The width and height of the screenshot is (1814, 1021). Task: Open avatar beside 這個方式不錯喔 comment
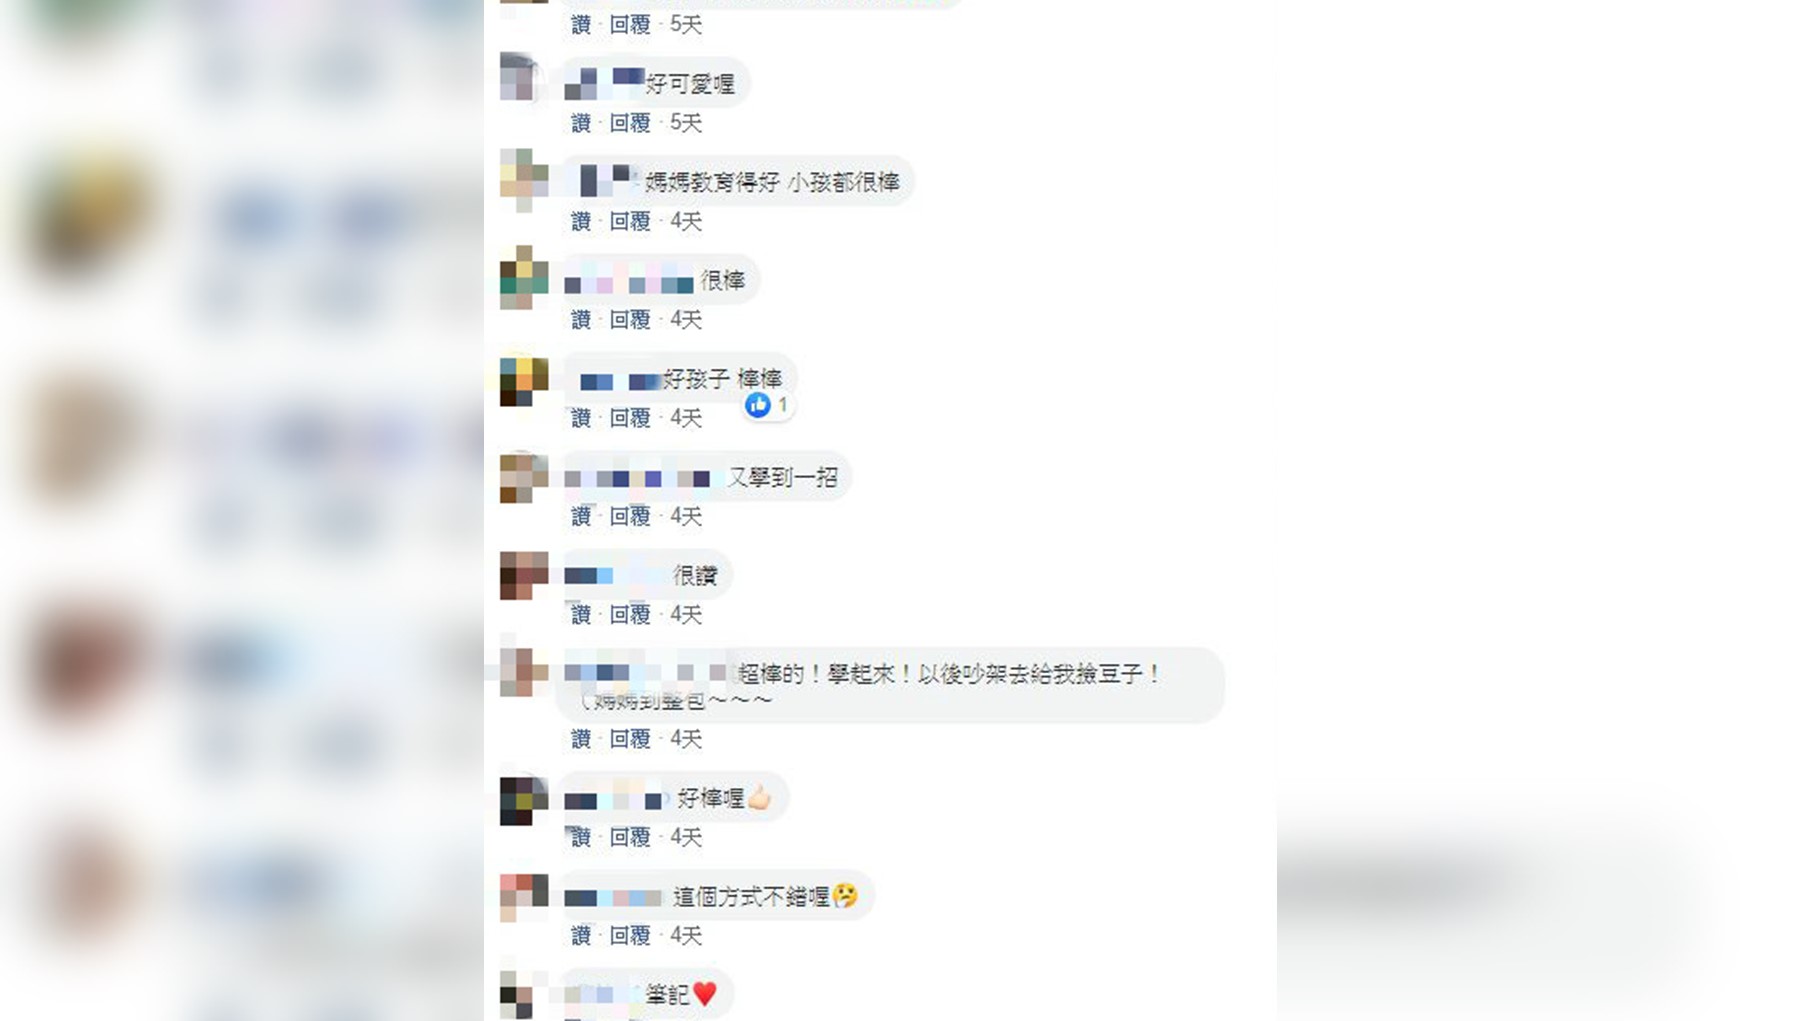[523, 897]
